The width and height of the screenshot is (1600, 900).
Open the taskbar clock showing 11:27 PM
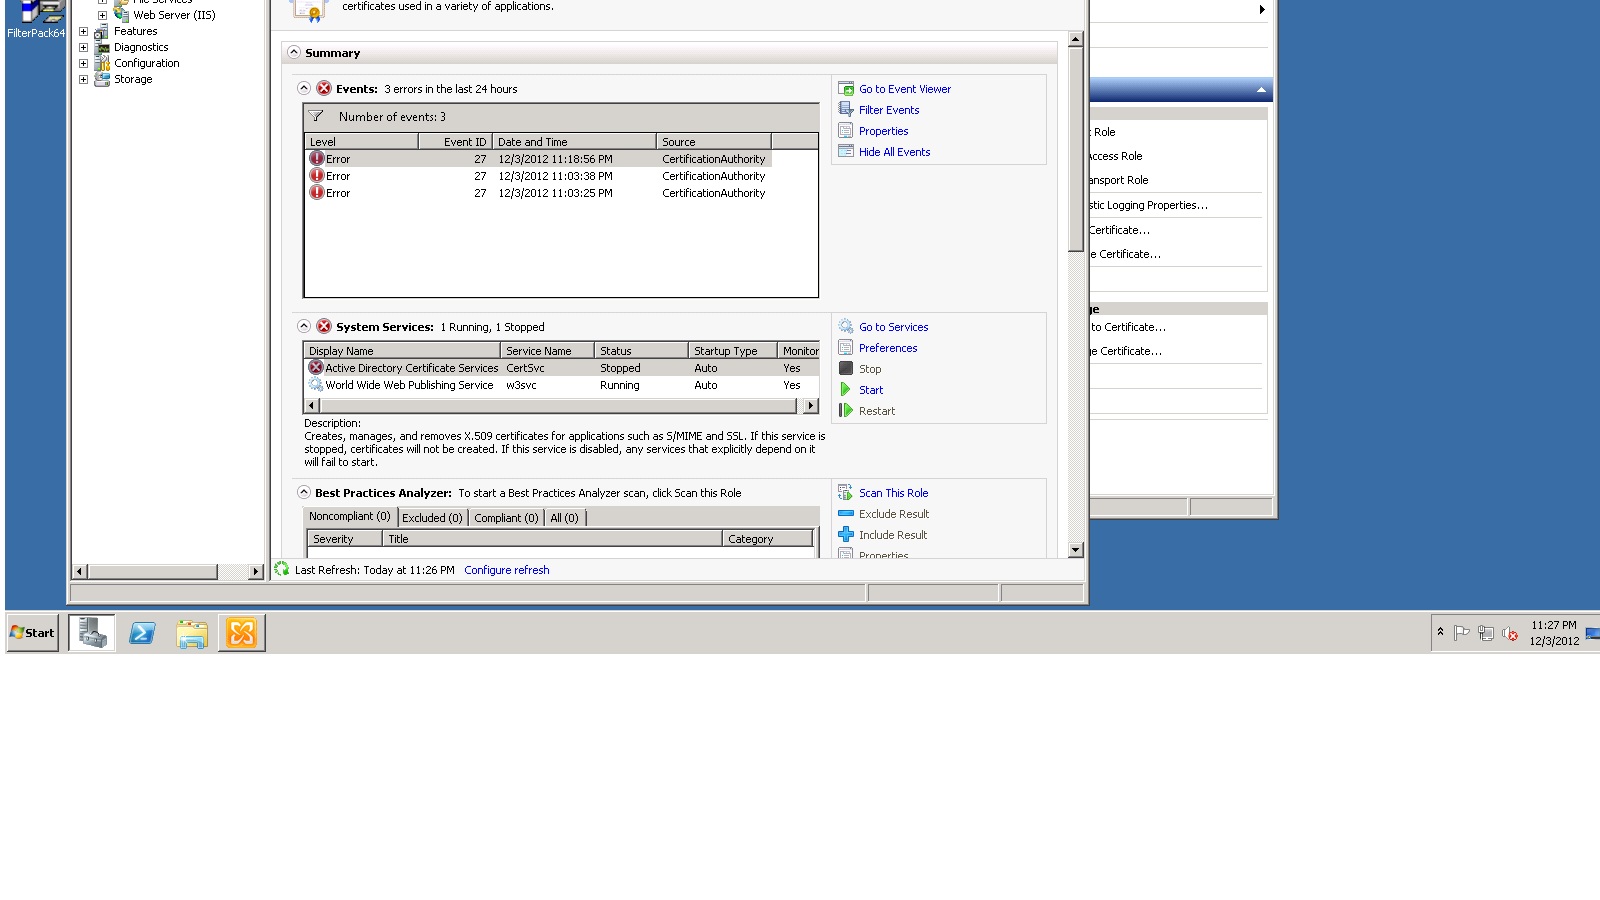(1554, 633)
